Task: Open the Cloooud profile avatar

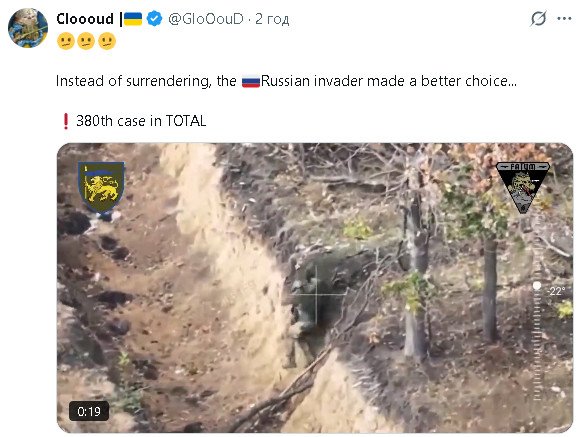Action: [x=28, y=28]
